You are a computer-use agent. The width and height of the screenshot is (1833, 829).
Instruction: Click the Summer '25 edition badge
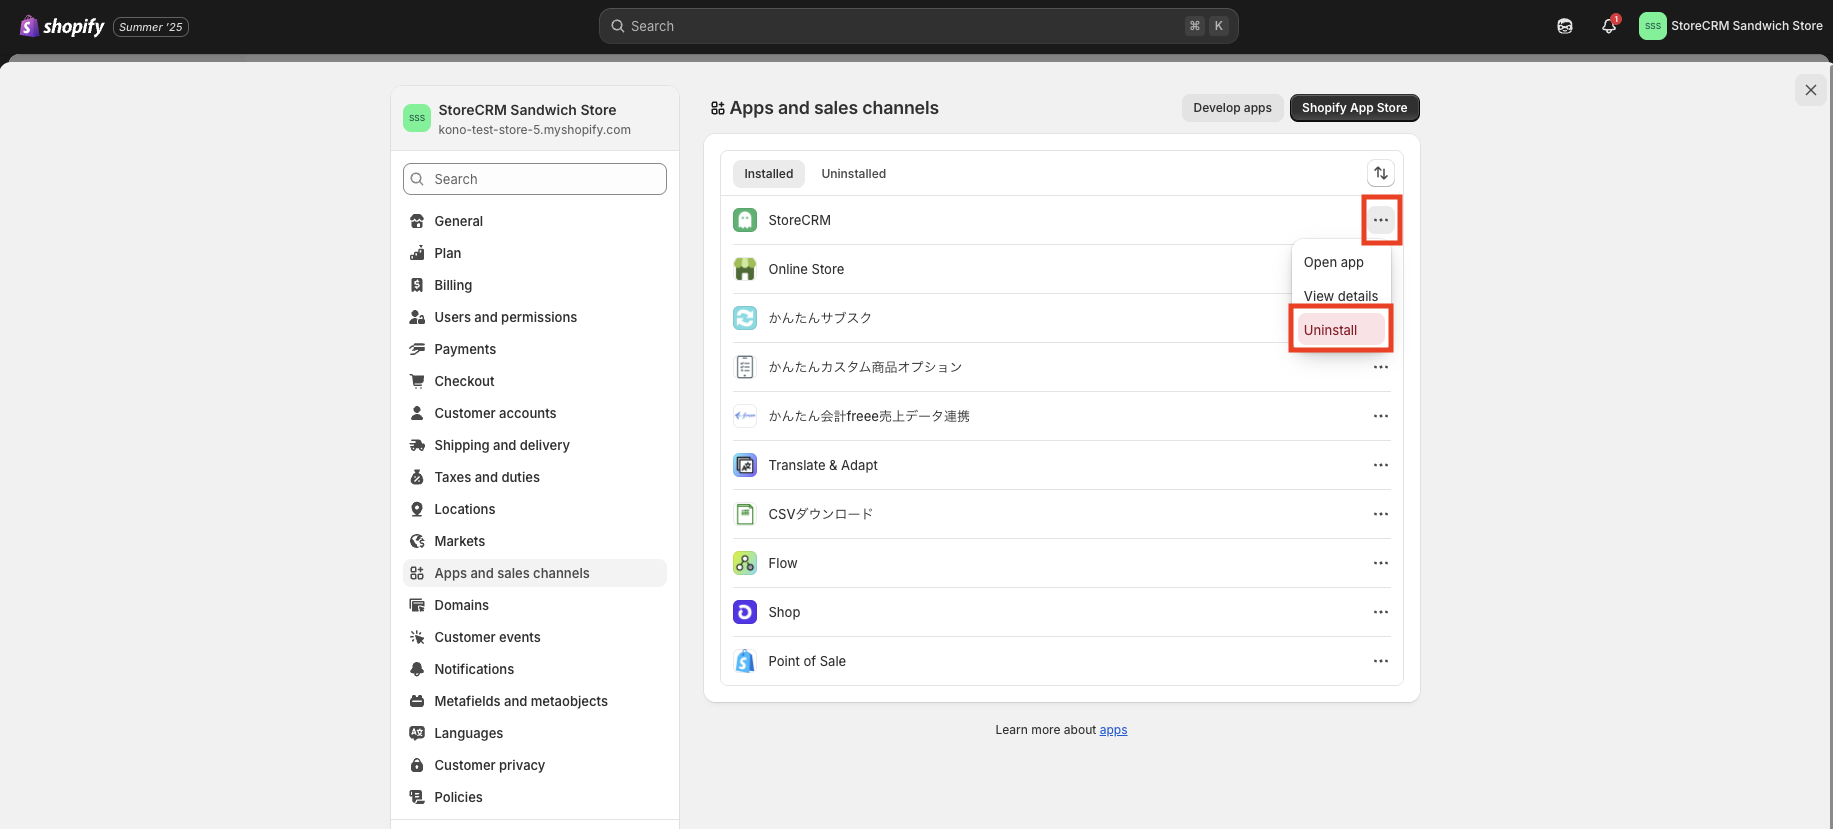[151, 27]
